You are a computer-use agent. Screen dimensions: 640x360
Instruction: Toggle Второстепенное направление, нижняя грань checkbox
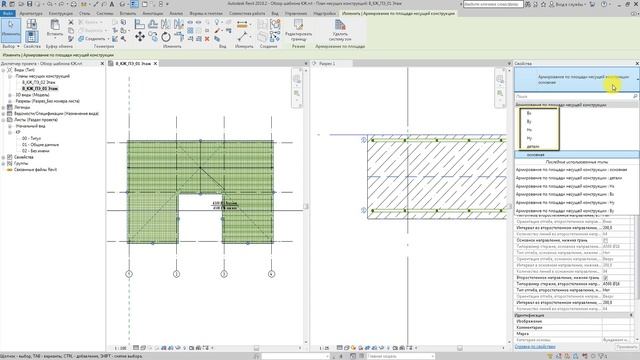[x=605, y=278]
